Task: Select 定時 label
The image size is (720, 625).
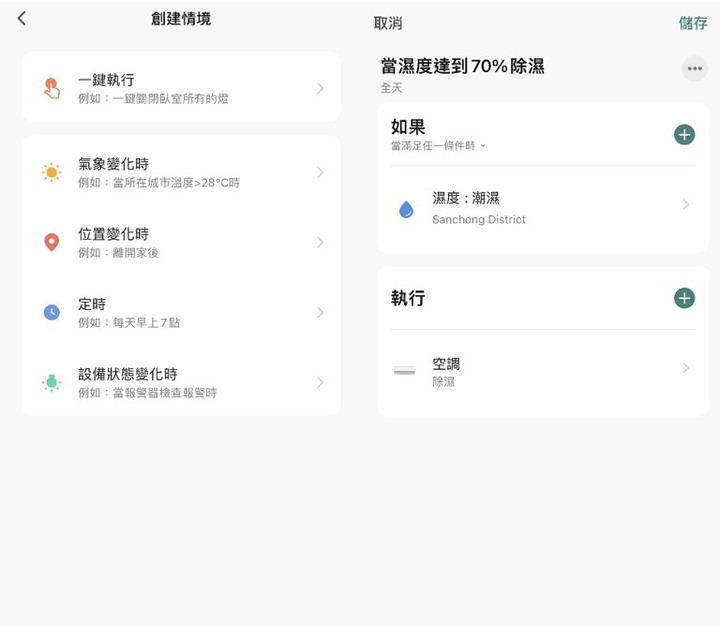Action: point(92,304)
